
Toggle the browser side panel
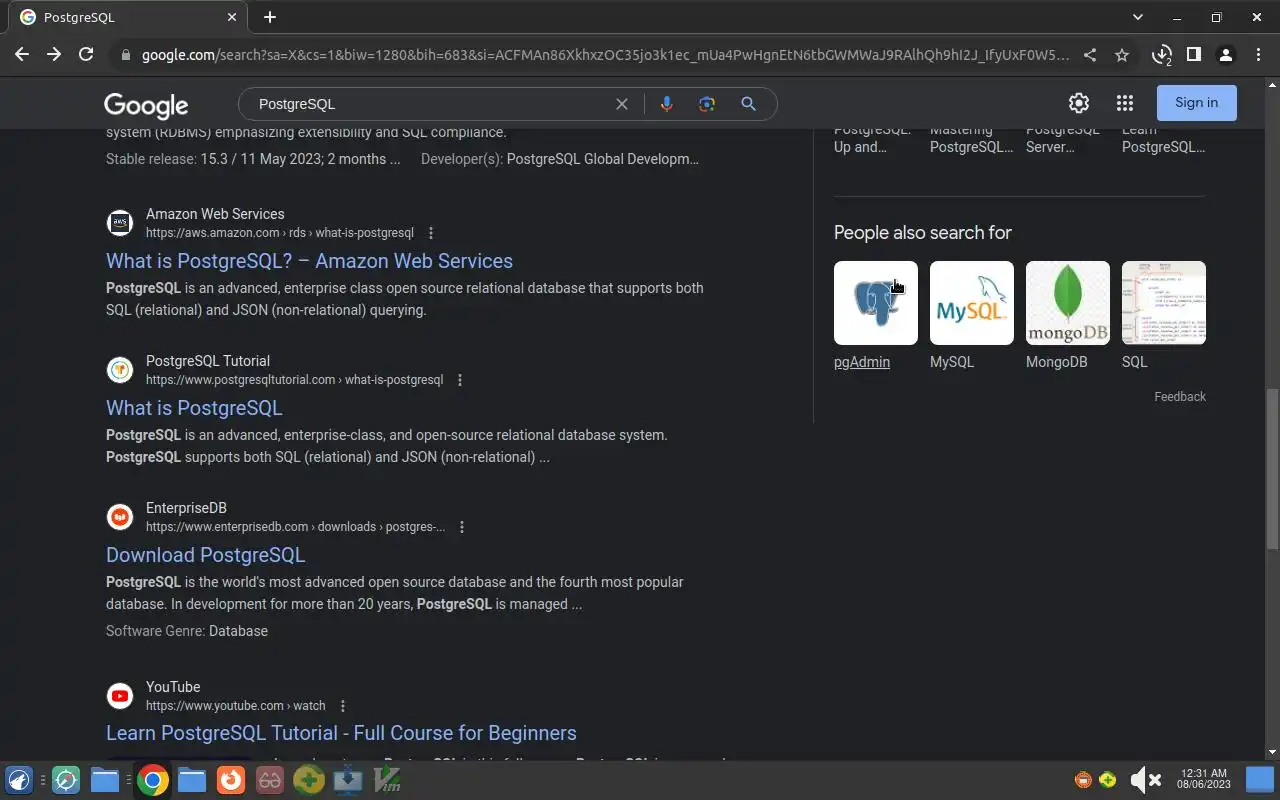point(1193,55)
